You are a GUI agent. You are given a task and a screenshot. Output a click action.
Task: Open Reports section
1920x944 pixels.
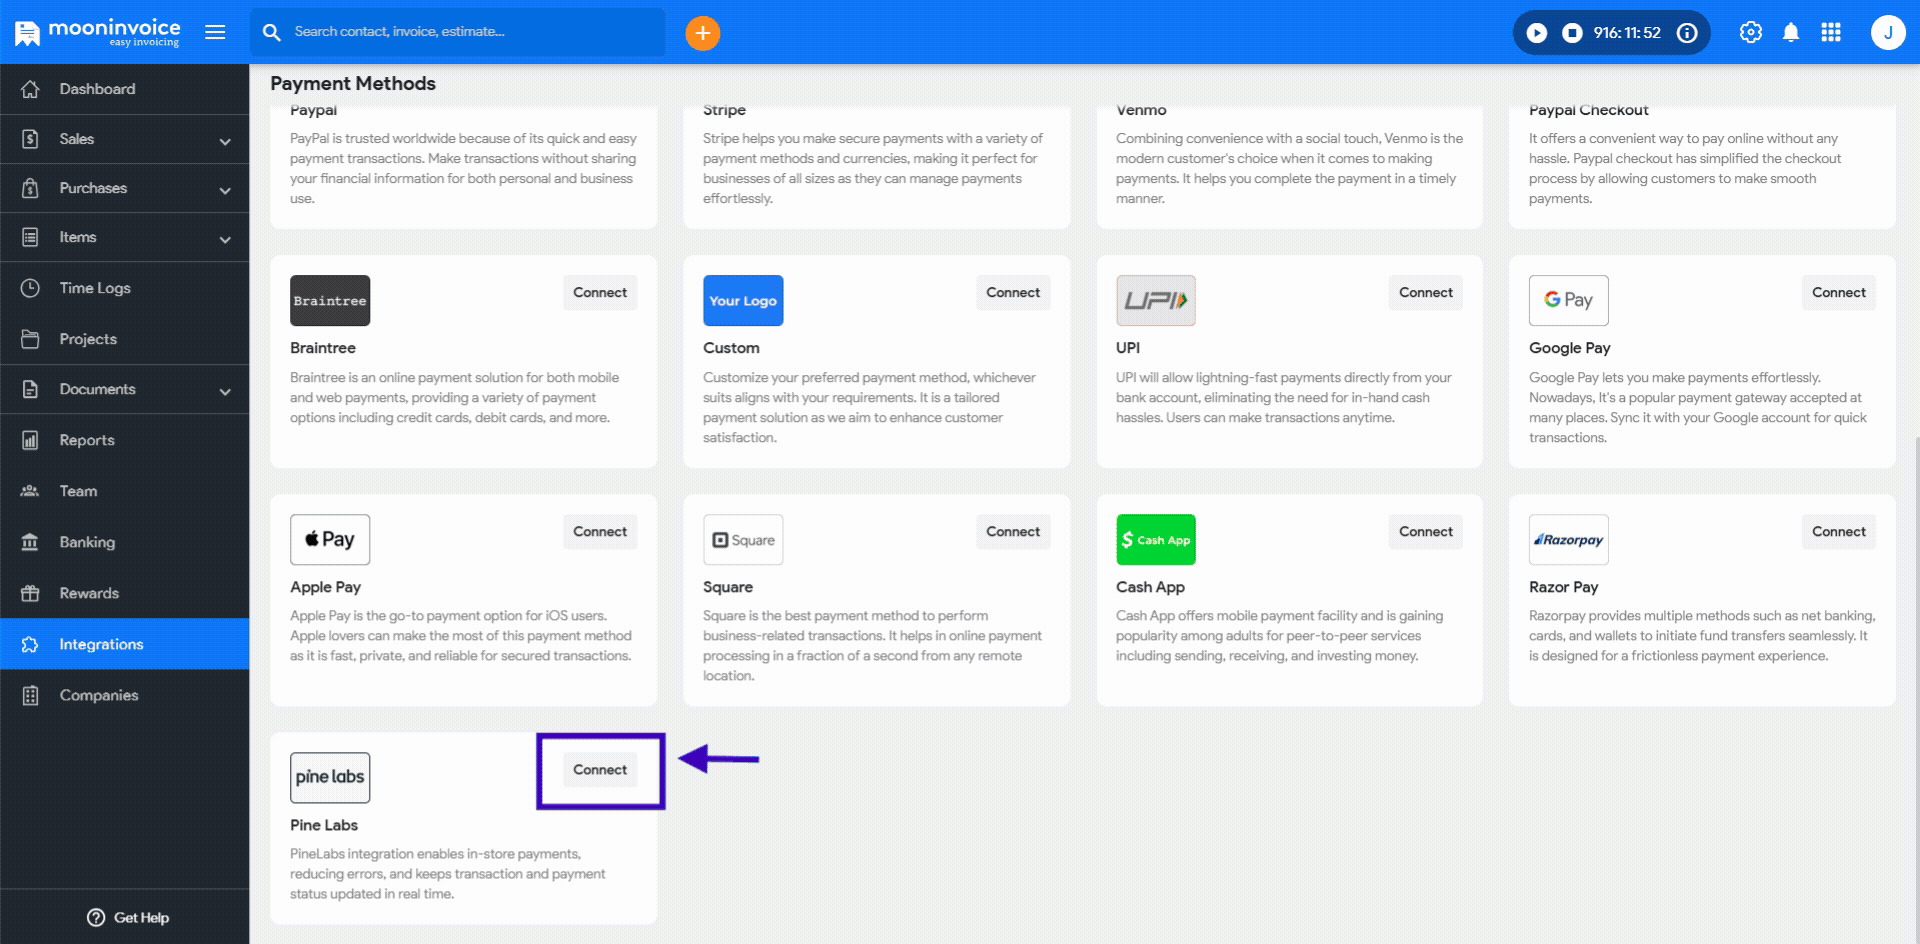(x=124, y=440)
